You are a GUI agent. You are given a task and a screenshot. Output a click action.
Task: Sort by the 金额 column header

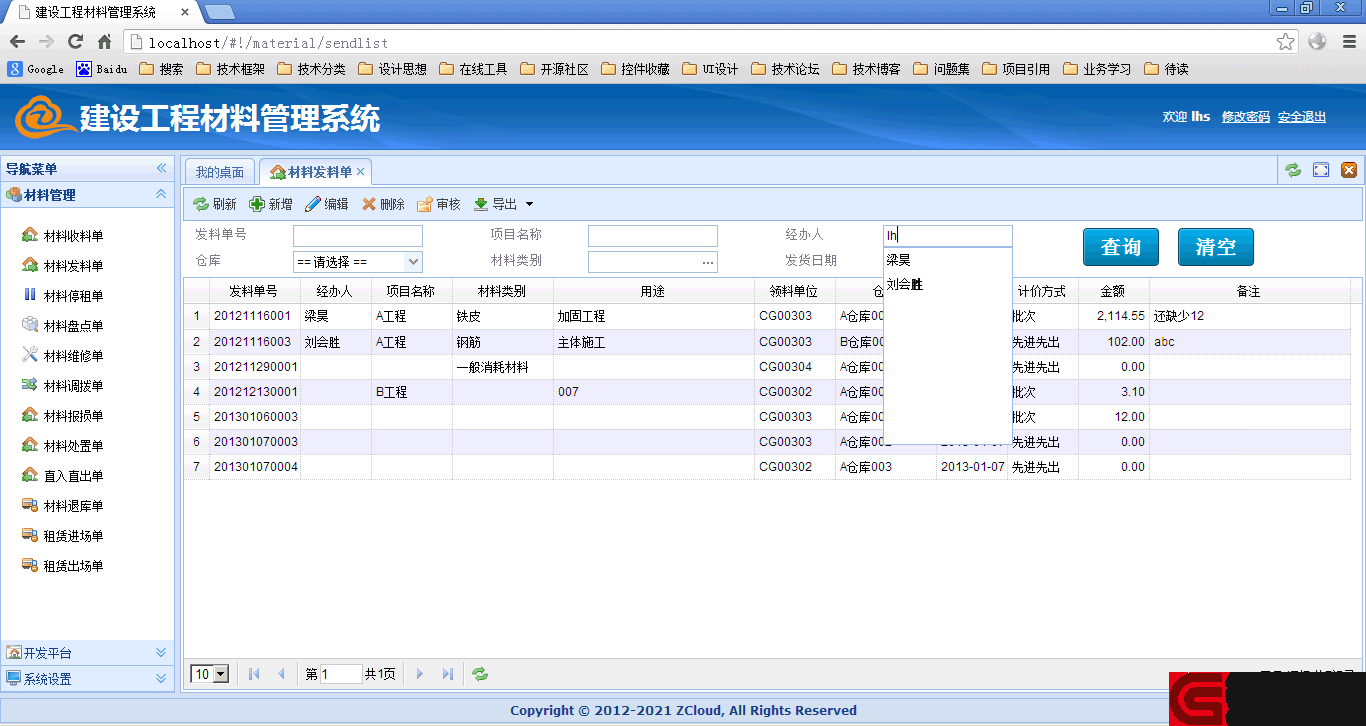(x=1113, y=291)
